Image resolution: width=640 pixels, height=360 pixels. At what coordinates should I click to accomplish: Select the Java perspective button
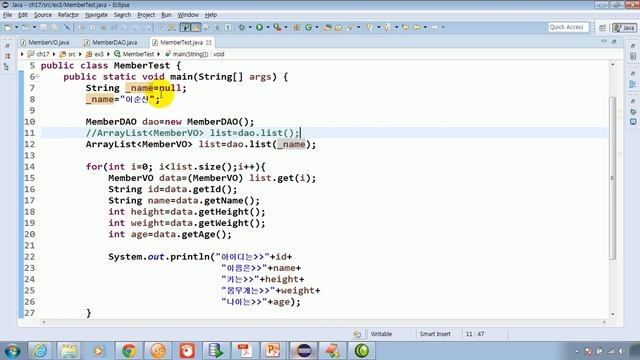tap(624, 28)
